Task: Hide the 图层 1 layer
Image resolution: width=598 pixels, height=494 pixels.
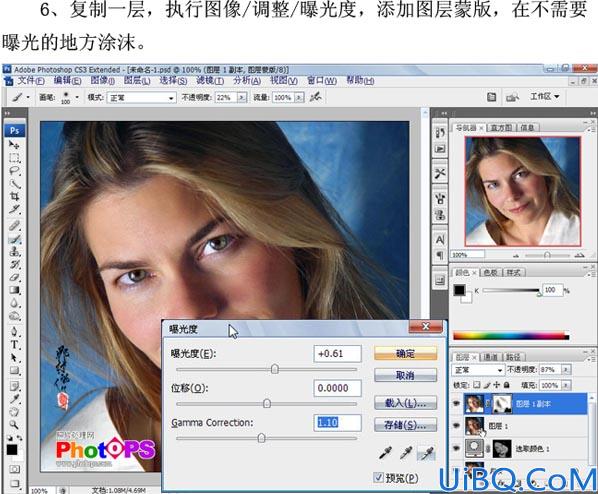Action: click(x=456, y=425)
